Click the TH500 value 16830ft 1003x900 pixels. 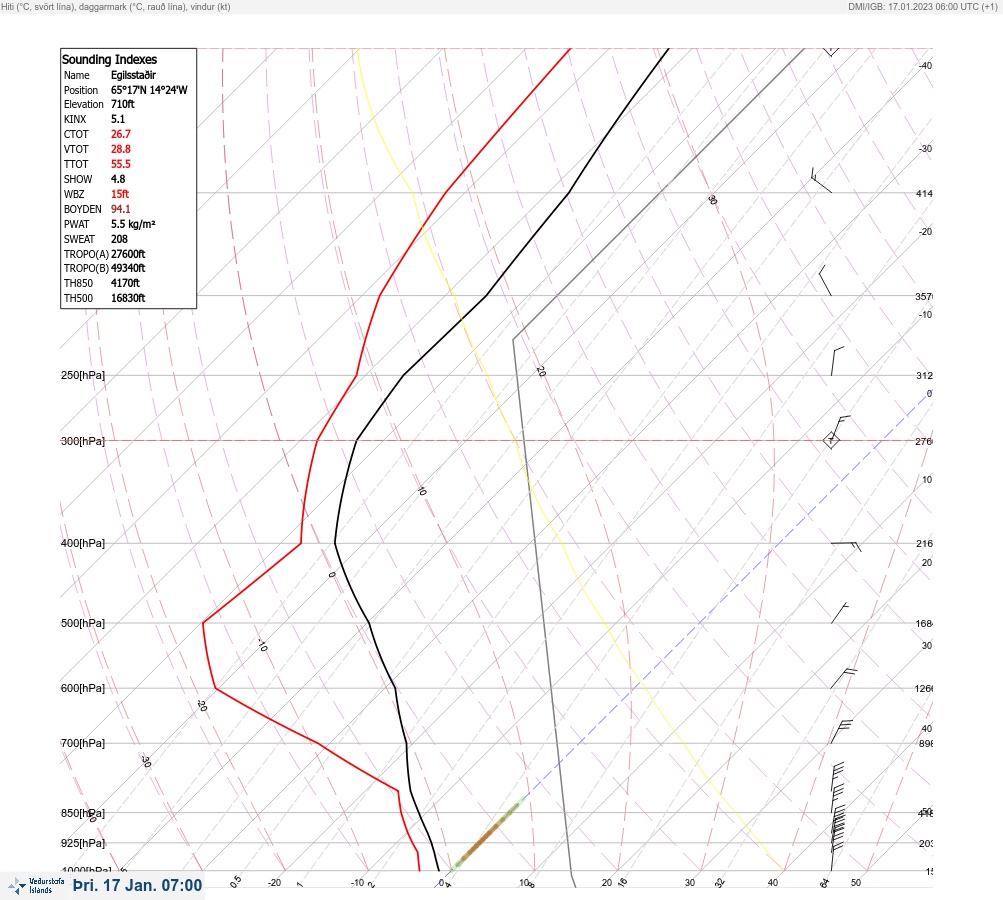[x=128, y=298]
